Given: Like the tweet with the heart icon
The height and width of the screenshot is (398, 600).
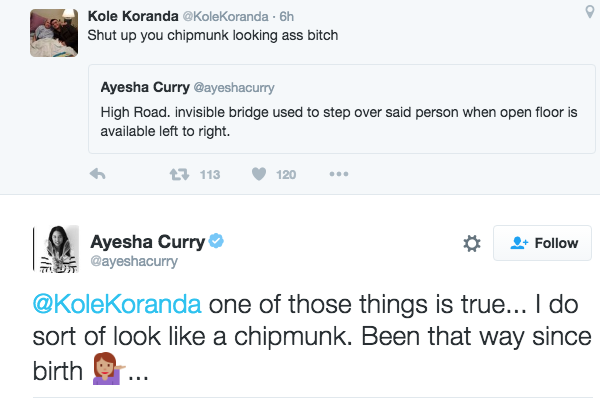Looking at the screenshot, I should tap(259, 174).
